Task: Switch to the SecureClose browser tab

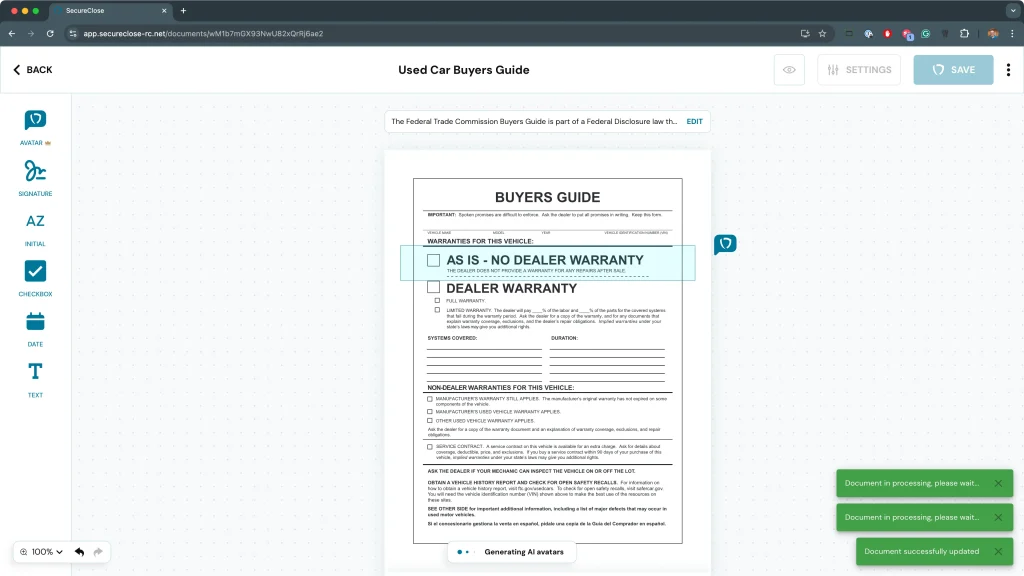Action: pyautogui.click(x=110, y=10)
